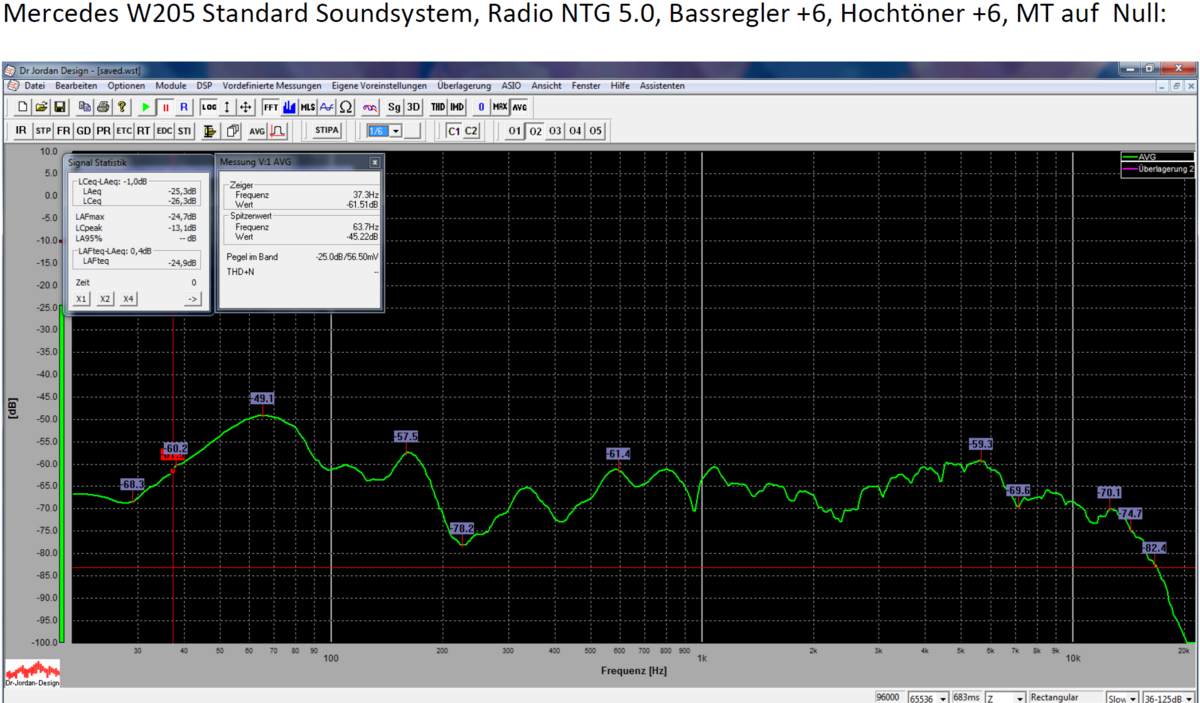Click the vertical autoscale arrow icon
This screenshot has width=1200, height=703.
[227, 106]
